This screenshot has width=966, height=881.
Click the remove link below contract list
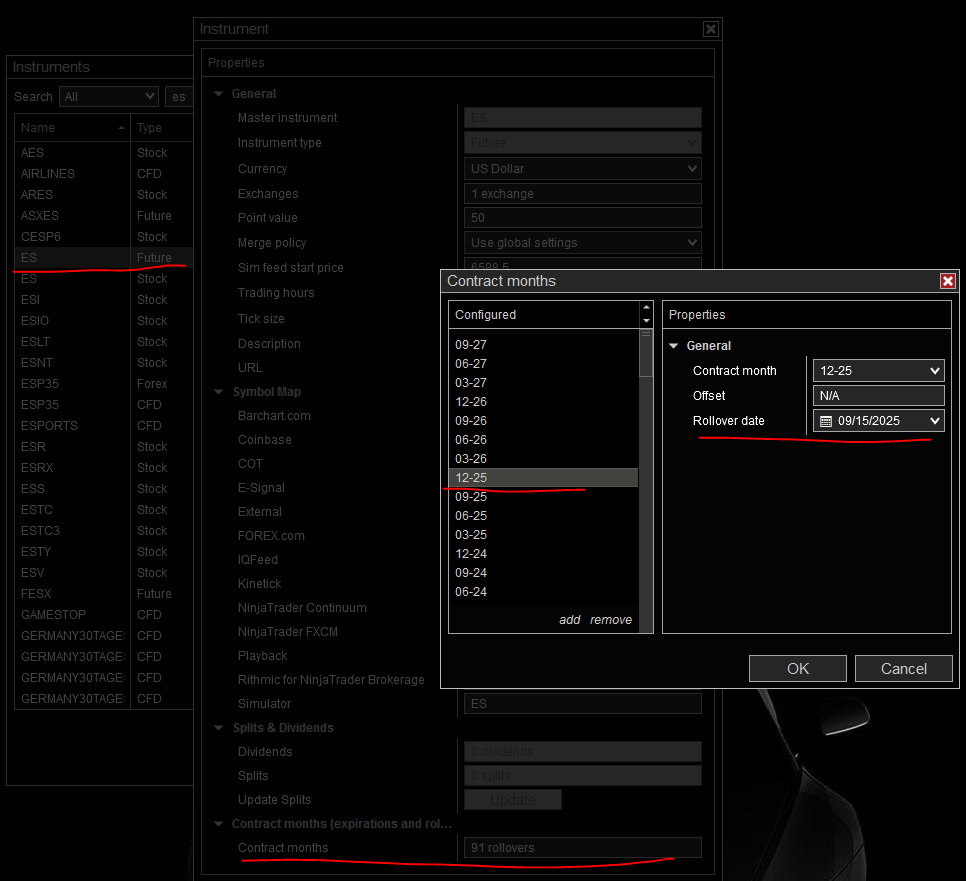[x=610, y=620]
